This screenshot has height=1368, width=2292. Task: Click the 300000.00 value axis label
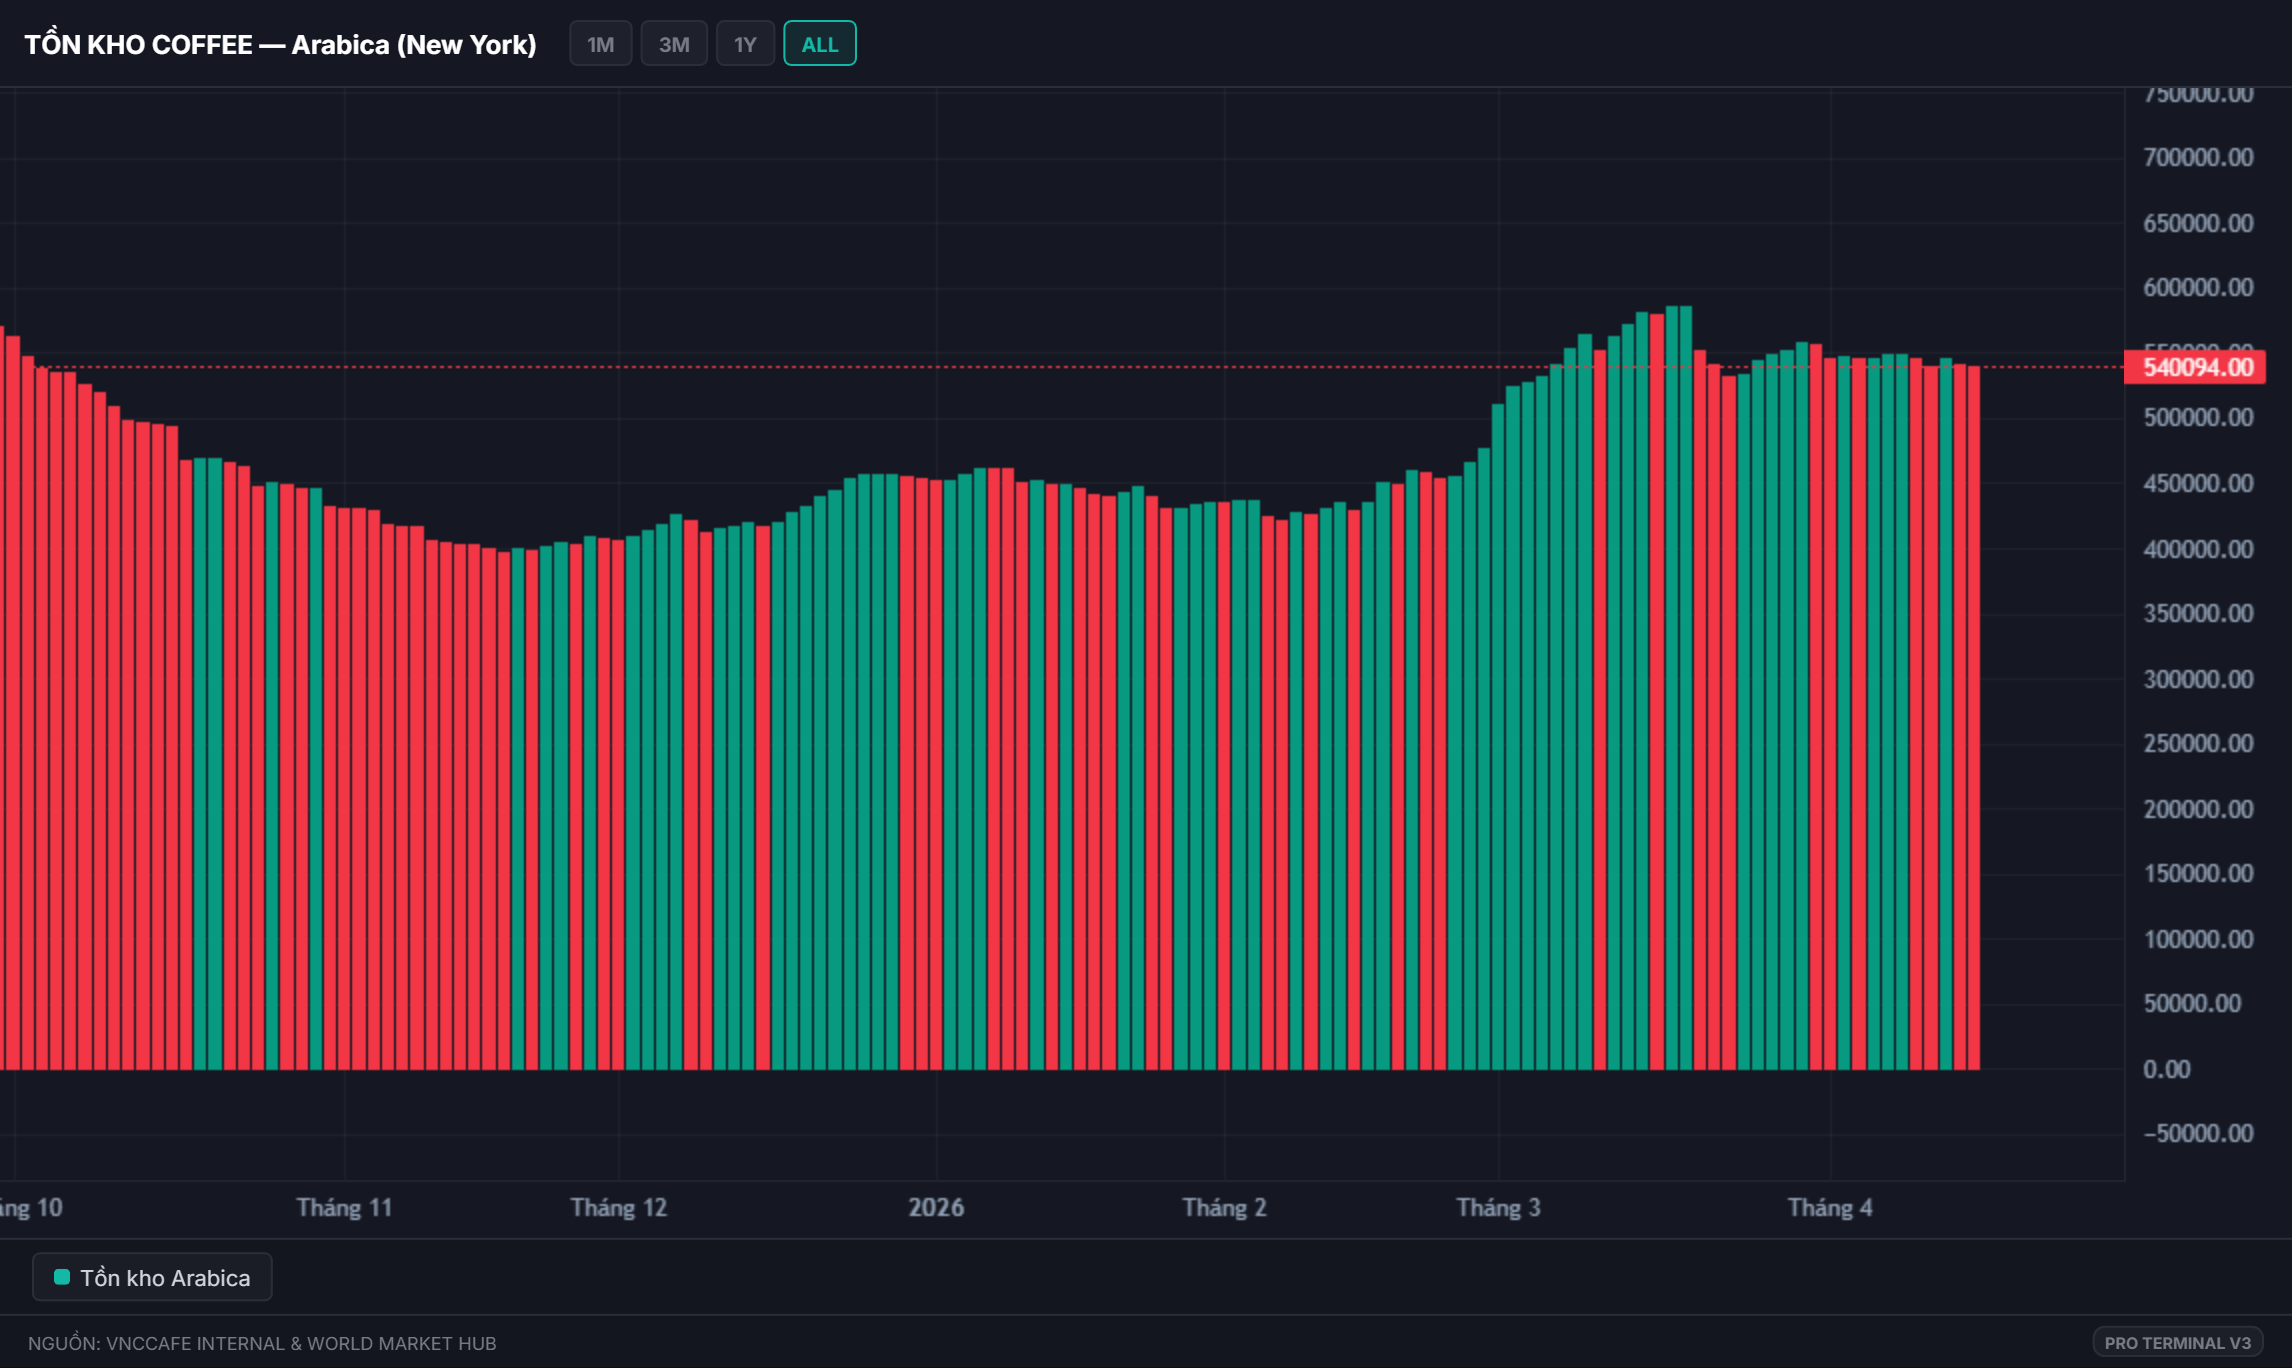point(2197,679)
